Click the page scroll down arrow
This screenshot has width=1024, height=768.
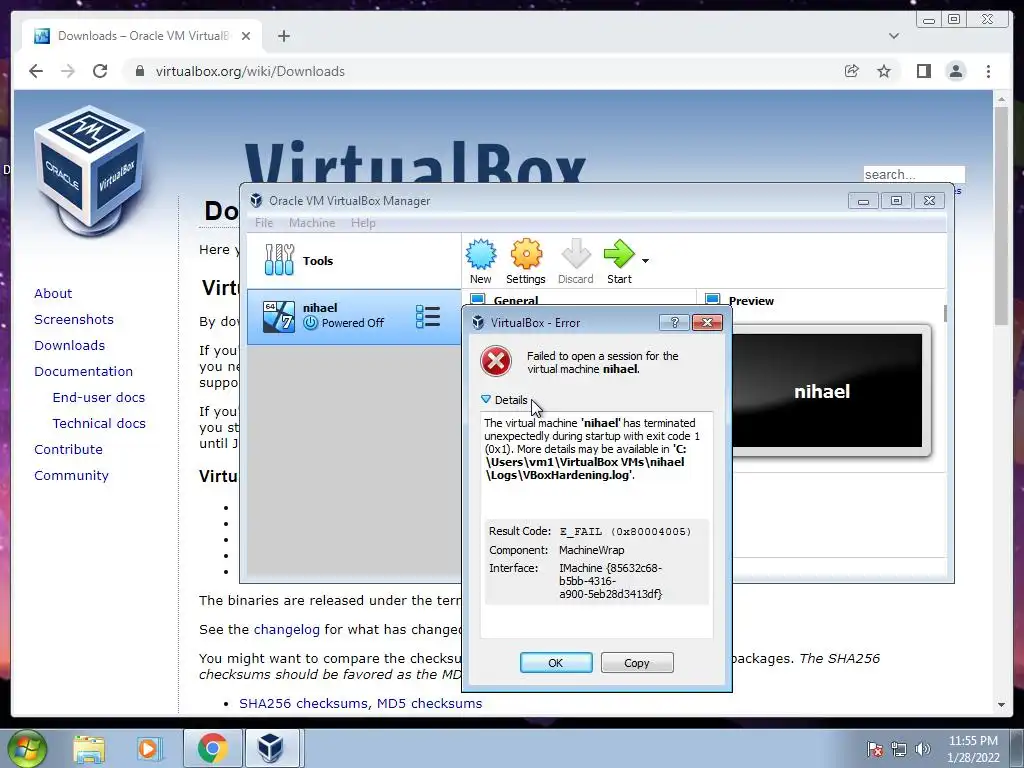[1001, 705]
